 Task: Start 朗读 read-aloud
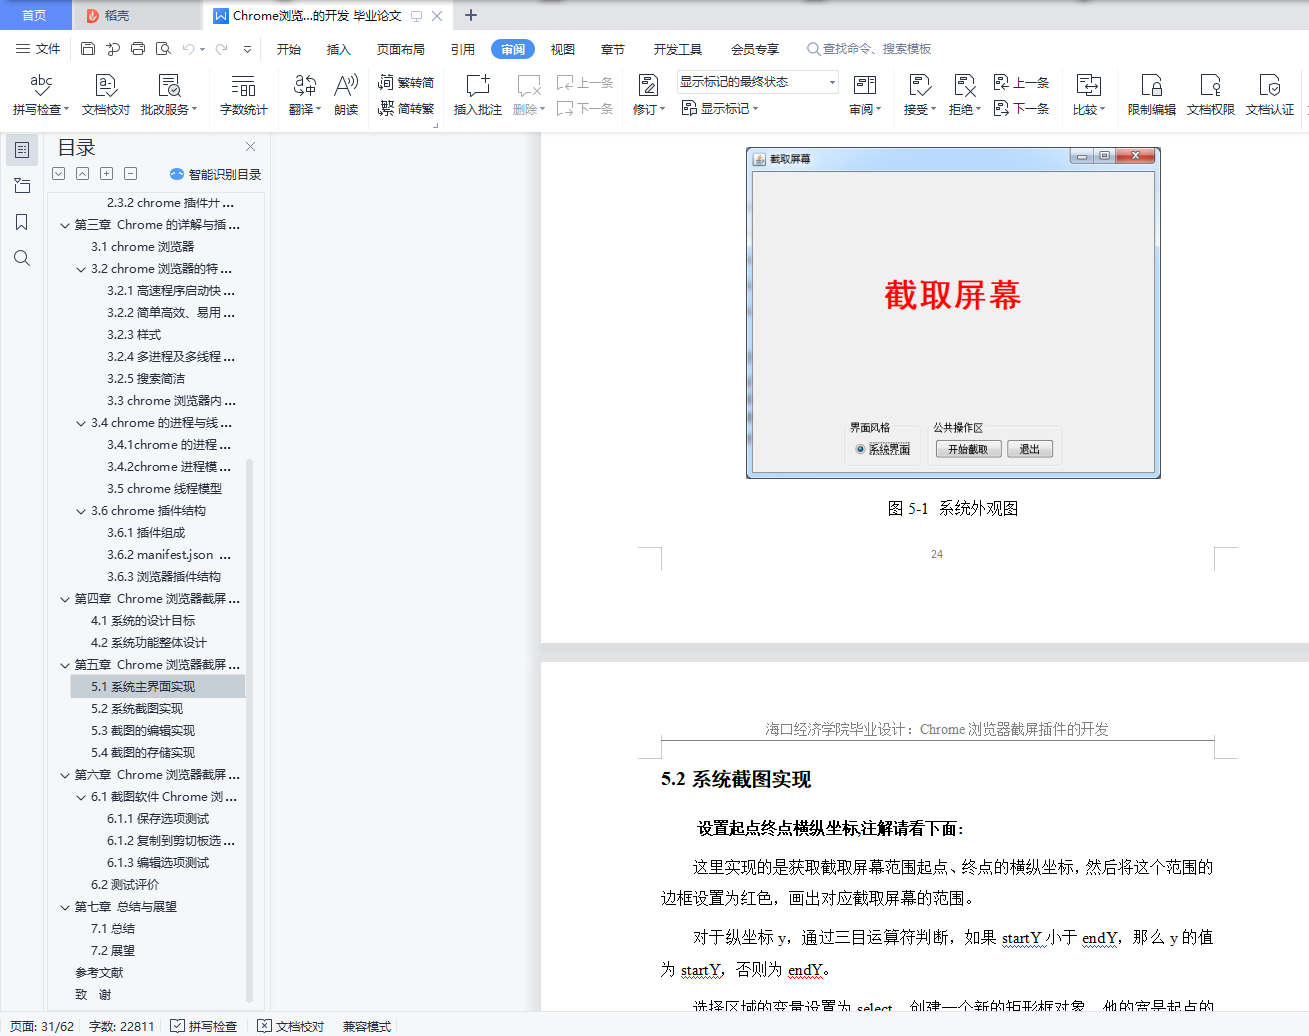pyautogui.click(x=346, y=94)
